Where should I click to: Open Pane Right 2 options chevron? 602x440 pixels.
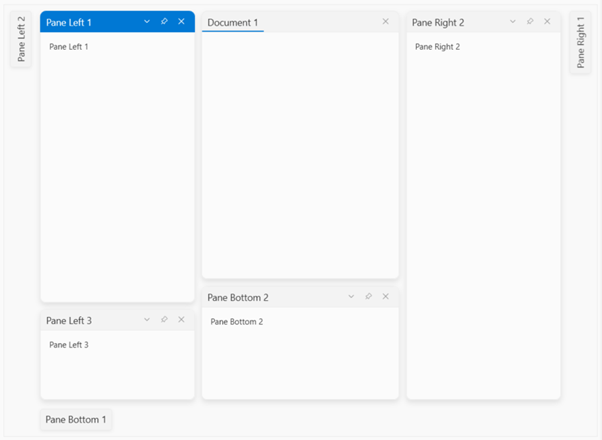(513, 22)
